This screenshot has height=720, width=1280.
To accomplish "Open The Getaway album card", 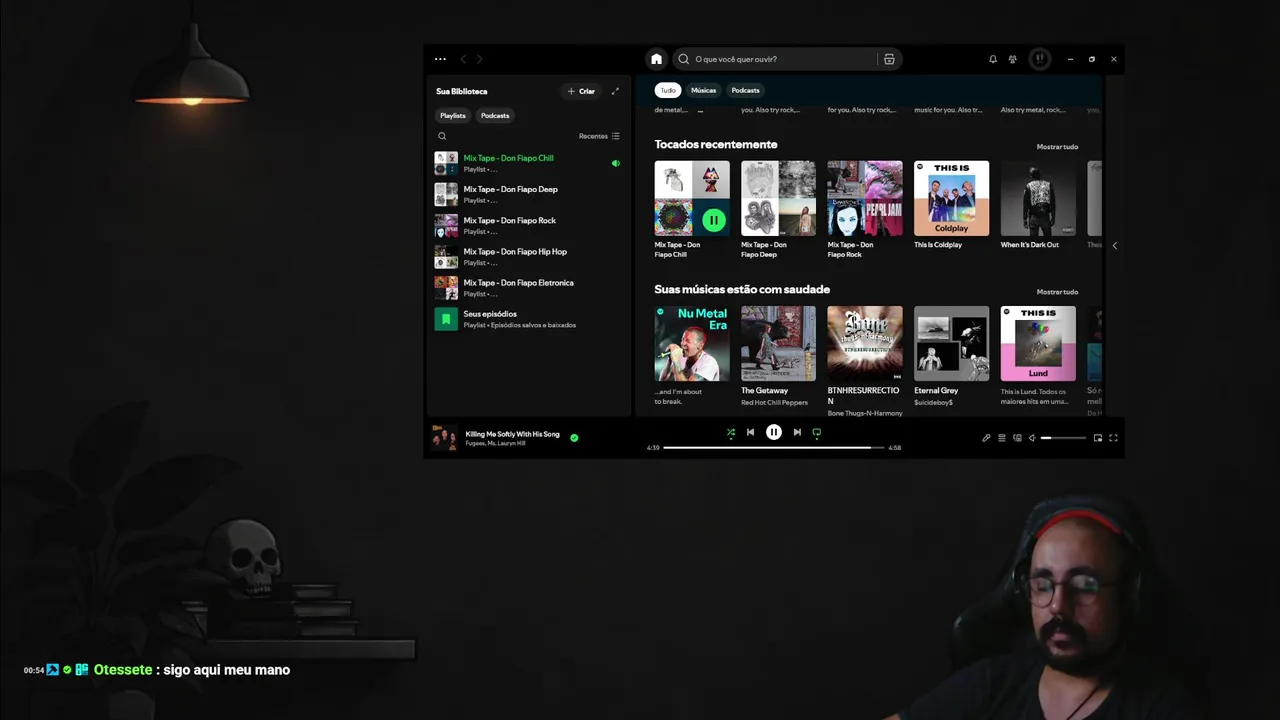I will (778, 357).
